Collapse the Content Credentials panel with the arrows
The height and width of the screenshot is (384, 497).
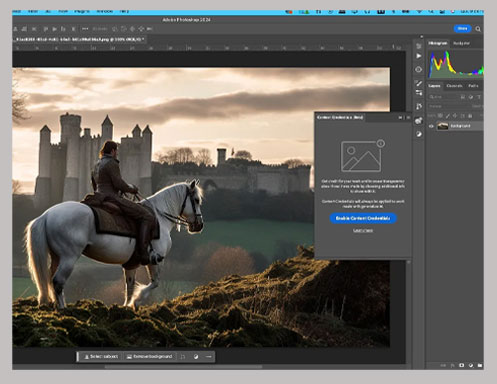pos(400,117)
